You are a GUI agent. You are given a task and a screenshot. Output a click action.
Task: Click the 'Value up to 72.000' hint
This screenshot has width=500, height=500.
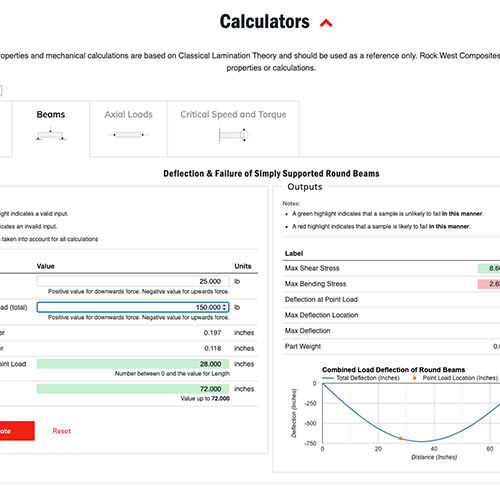coord(205,399)
